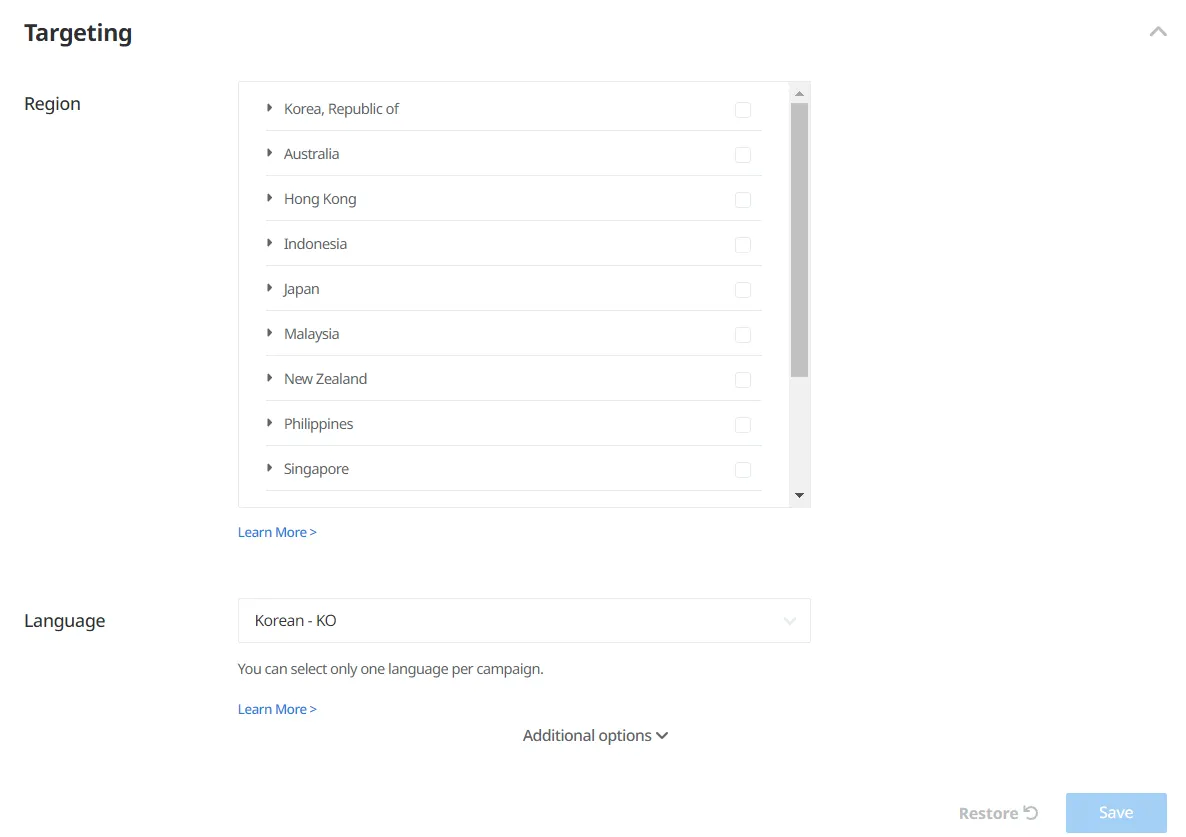Expand the New Zealand disclosure arrow
Screen dimensions: 1186x837
tap(270, 378)
